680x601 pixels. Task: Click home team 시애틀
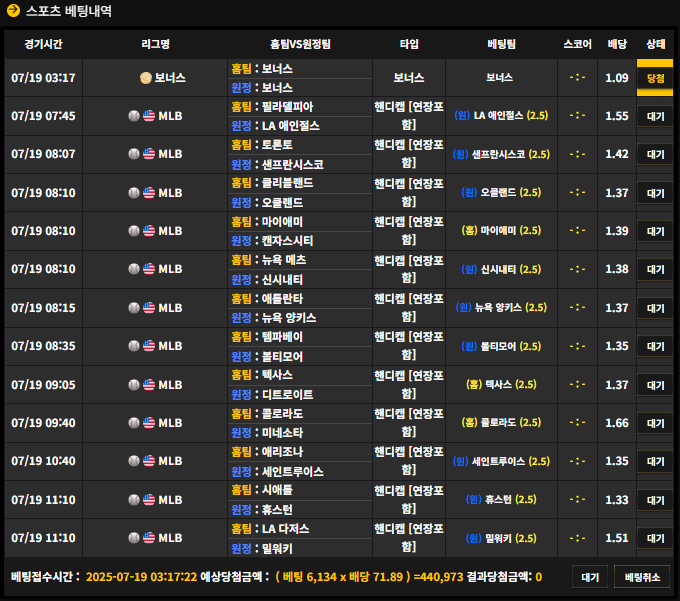(x=277, y=490)
